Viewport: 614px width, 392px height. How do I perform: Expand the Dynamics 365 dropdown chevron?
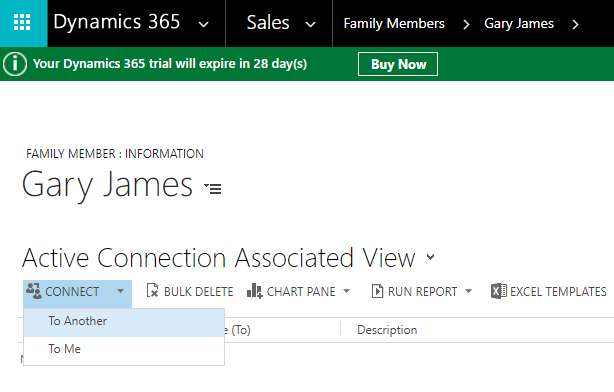(x=203, y=25)
